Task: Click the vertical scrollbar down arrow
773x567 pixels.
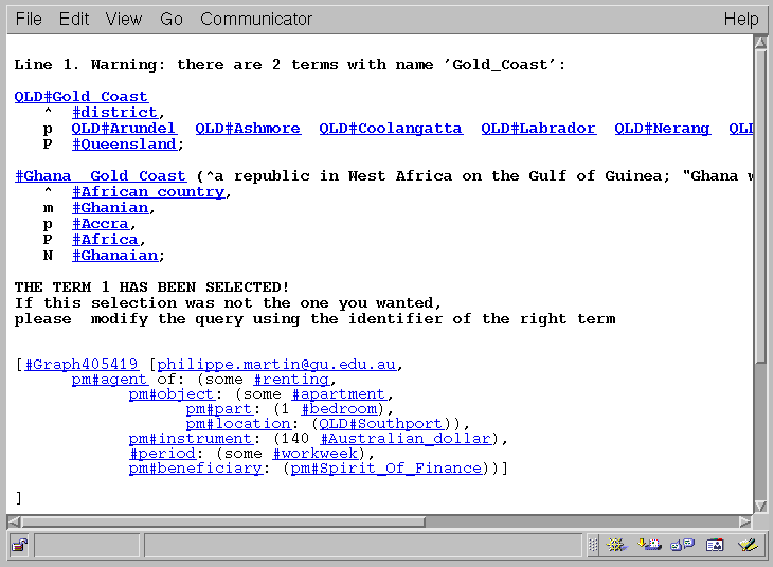Action: click(762, 505)
